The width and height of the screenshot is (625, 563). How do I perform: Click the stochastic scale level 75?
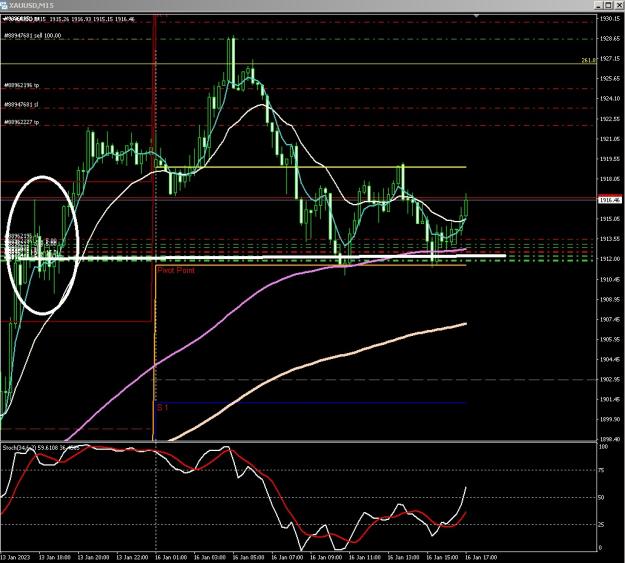[x=602, y=470]
